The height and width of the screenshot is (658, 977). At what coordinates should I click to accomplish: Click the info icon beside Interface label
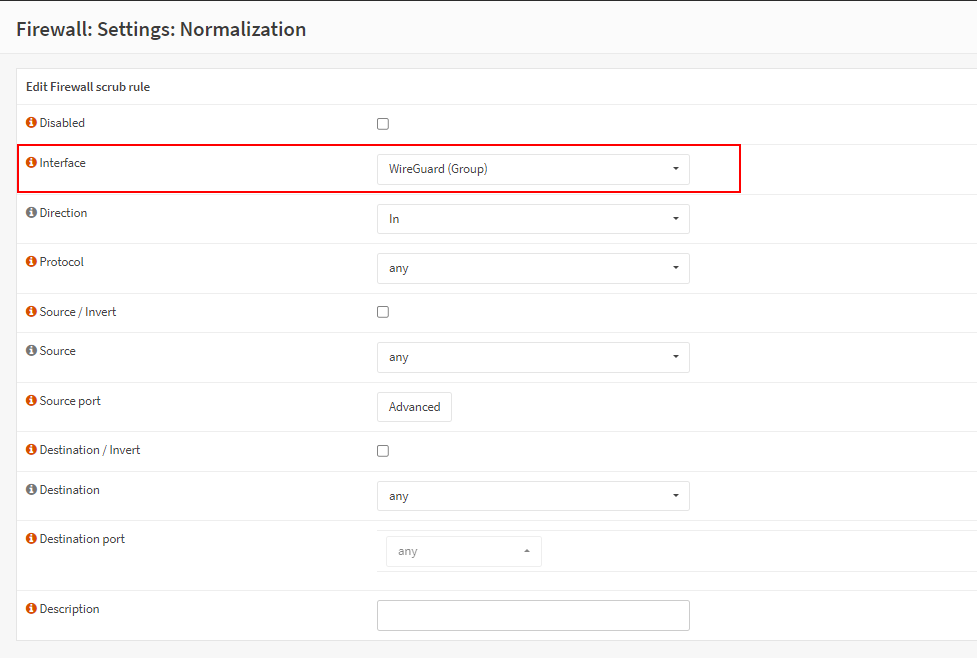coord(31,163)
